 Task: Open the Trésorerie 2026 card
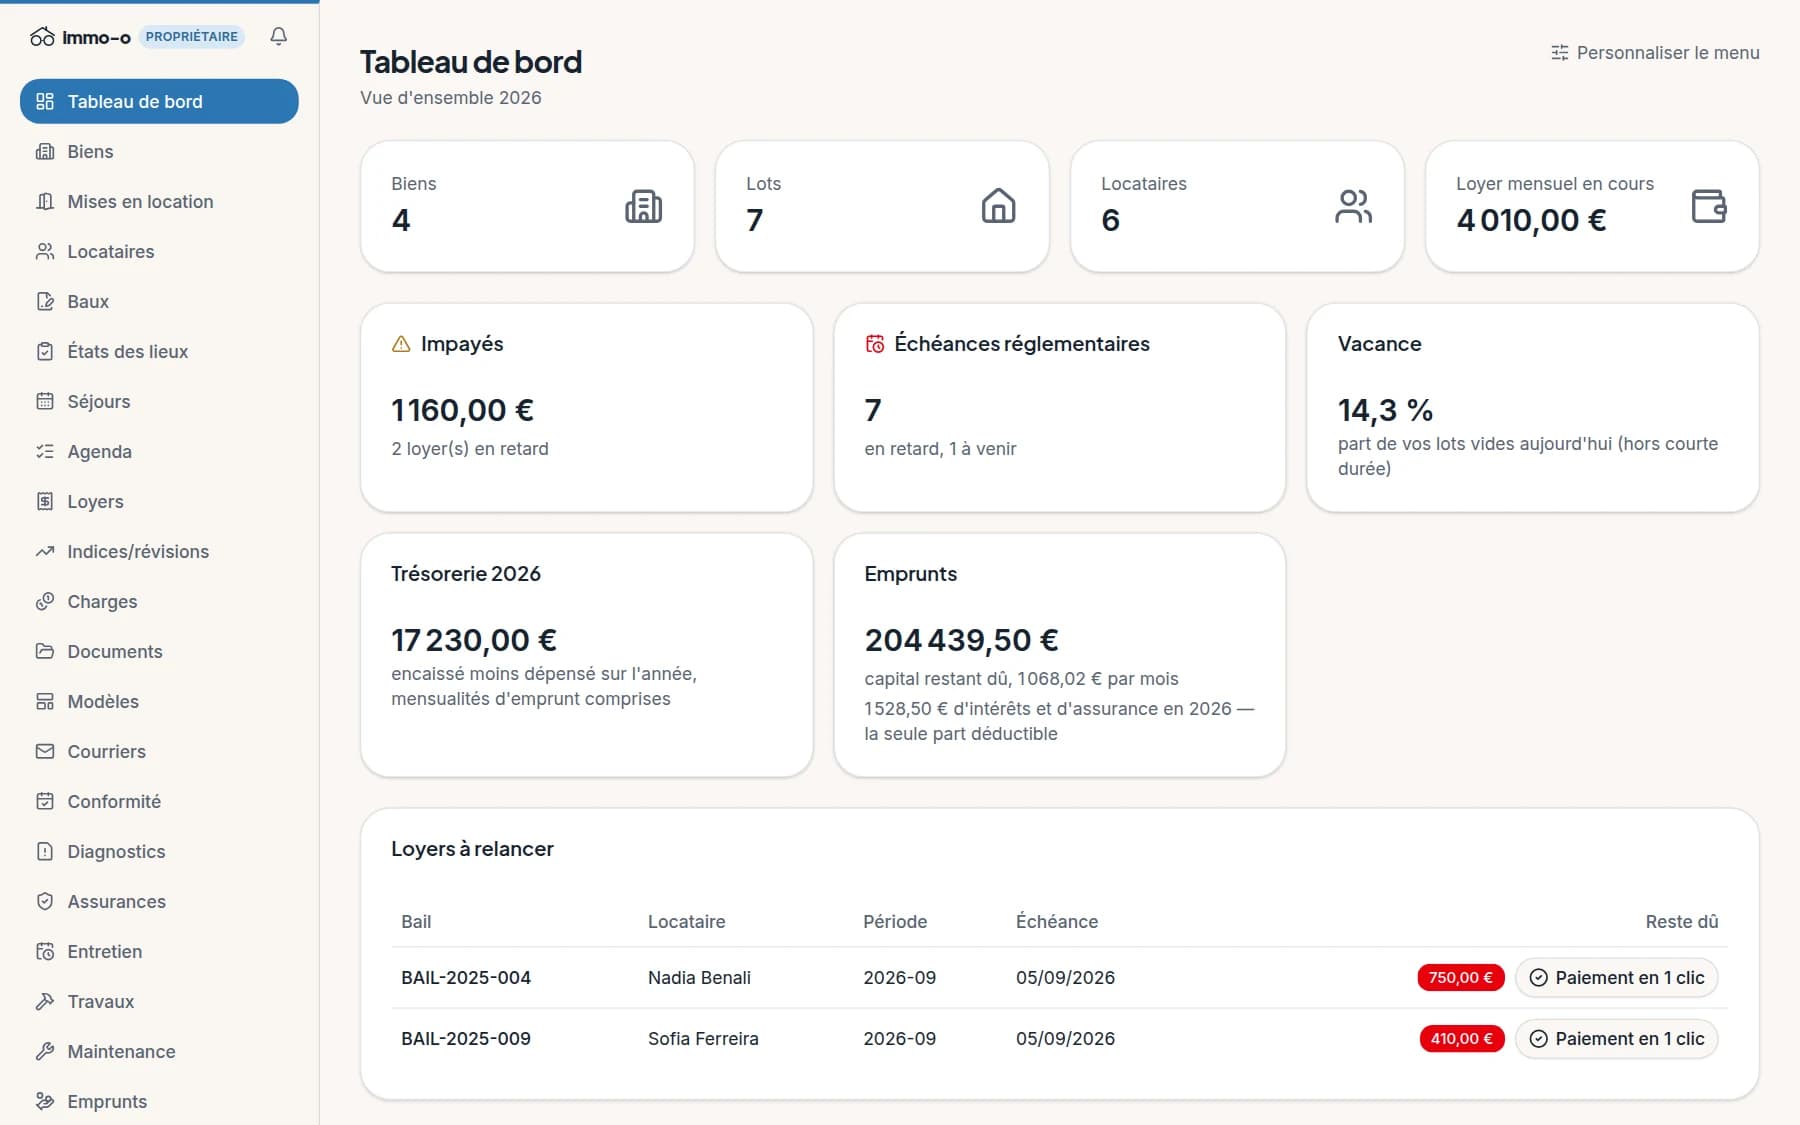(x=587, y=655)
